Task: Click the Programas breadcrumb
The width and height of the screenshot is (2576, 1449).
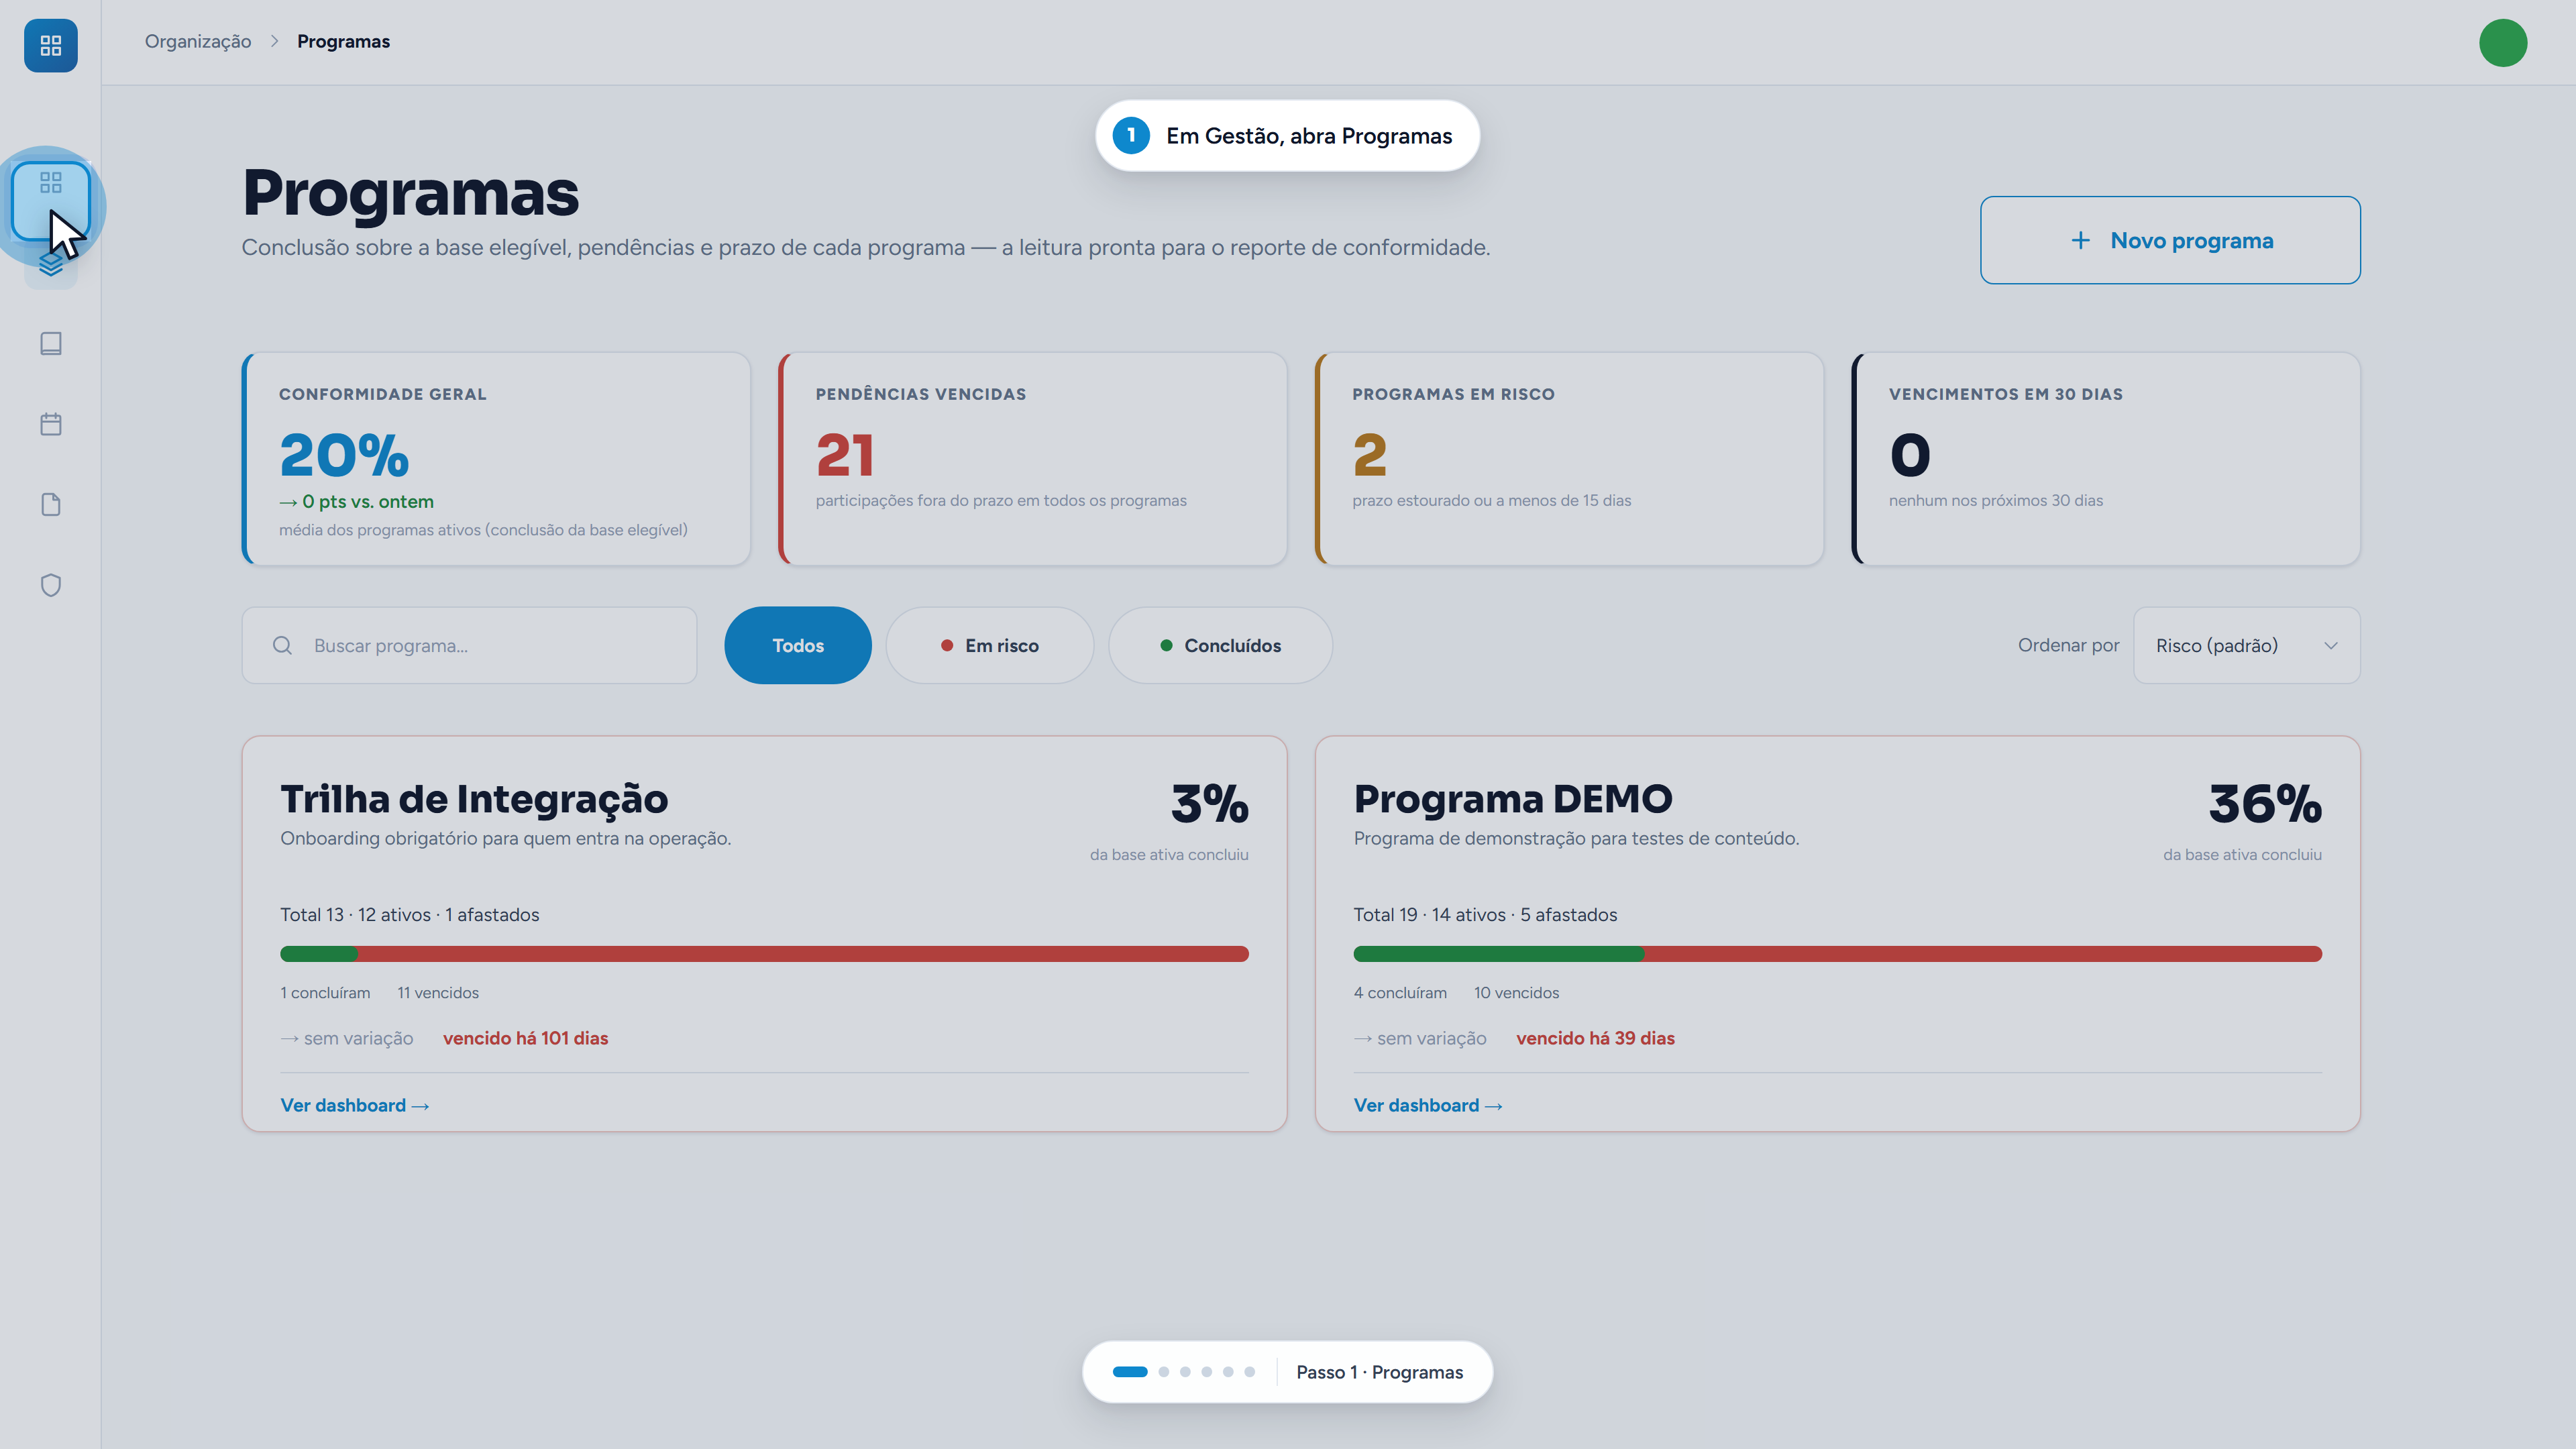Action: [x=343, y=41]
